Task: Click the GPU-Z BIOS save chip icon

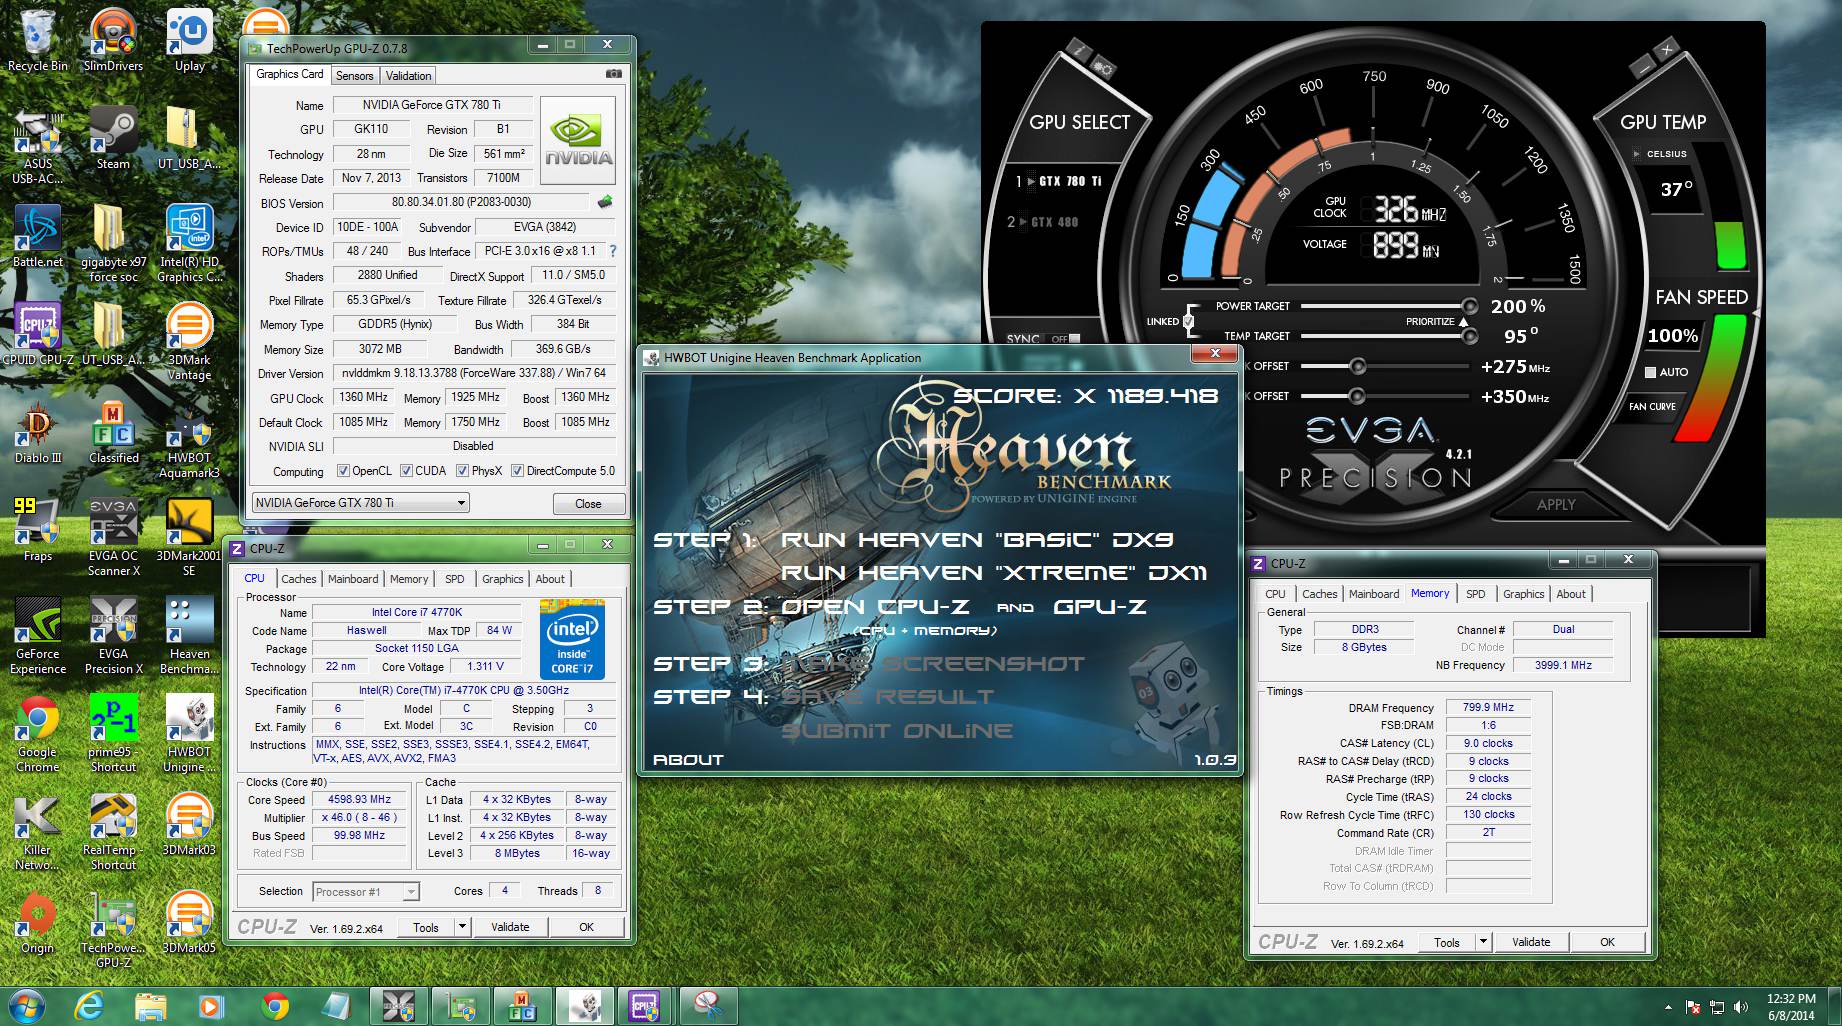Action: 604,202
